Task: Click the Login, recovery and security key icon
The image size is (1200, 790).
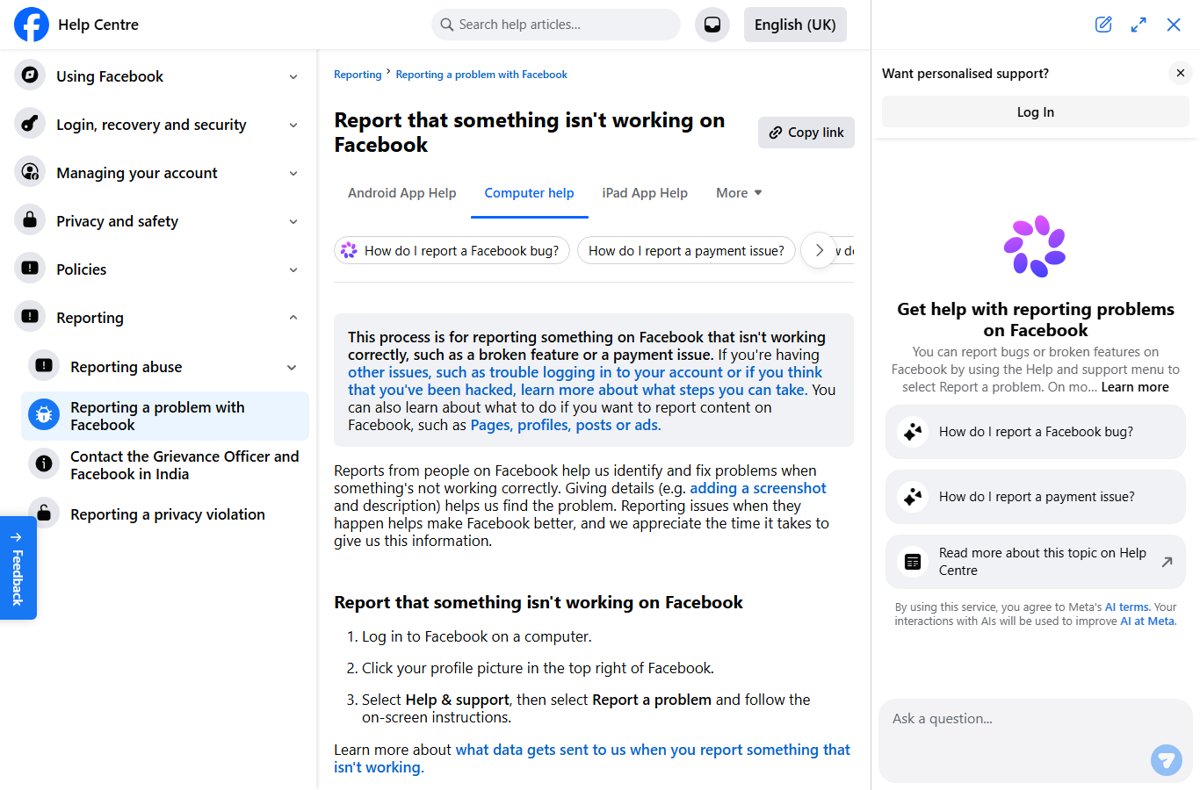Action: [30, 124]
